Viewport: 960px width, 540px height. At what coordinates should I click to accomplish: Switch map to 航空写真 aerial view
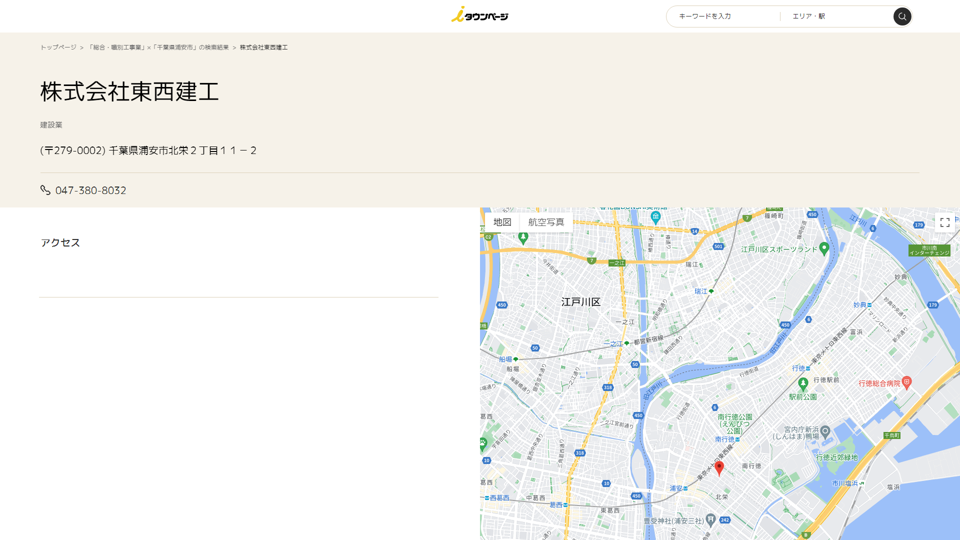546,222
